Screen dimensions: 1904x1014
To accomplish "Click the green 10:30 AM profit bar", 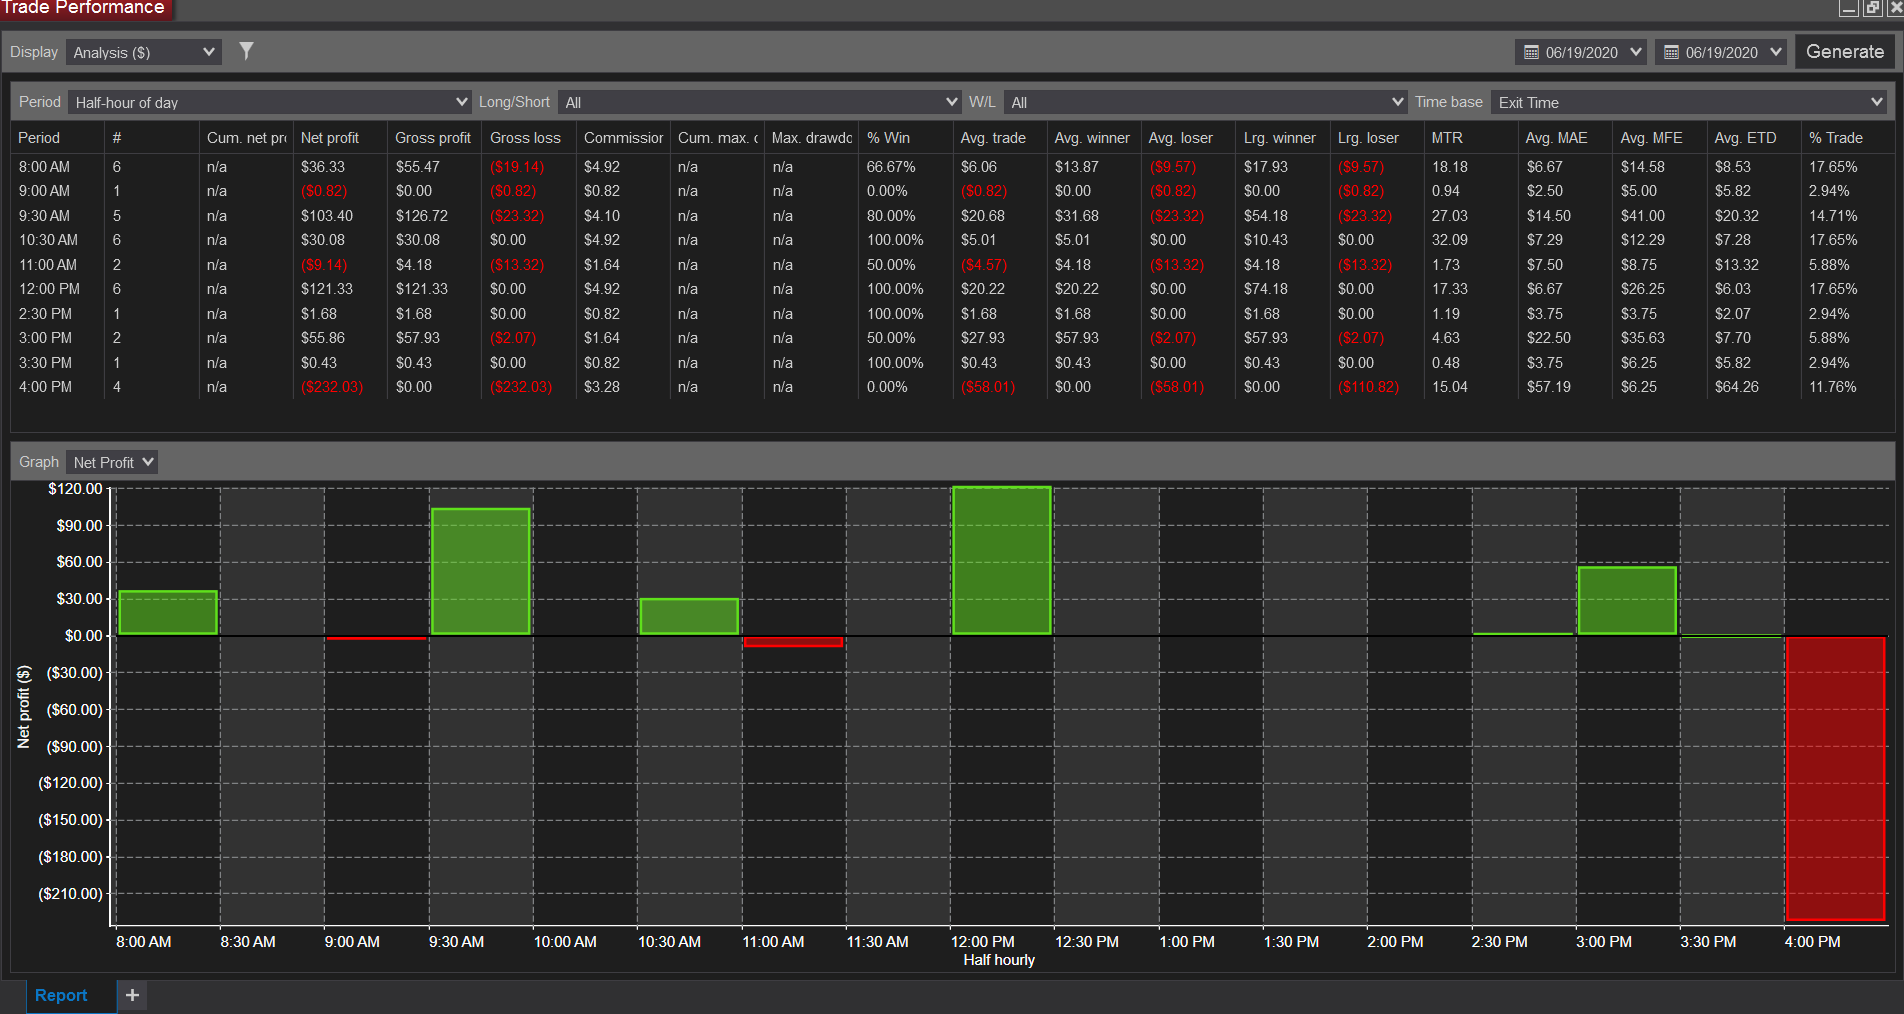I will [x=689, y=617].
